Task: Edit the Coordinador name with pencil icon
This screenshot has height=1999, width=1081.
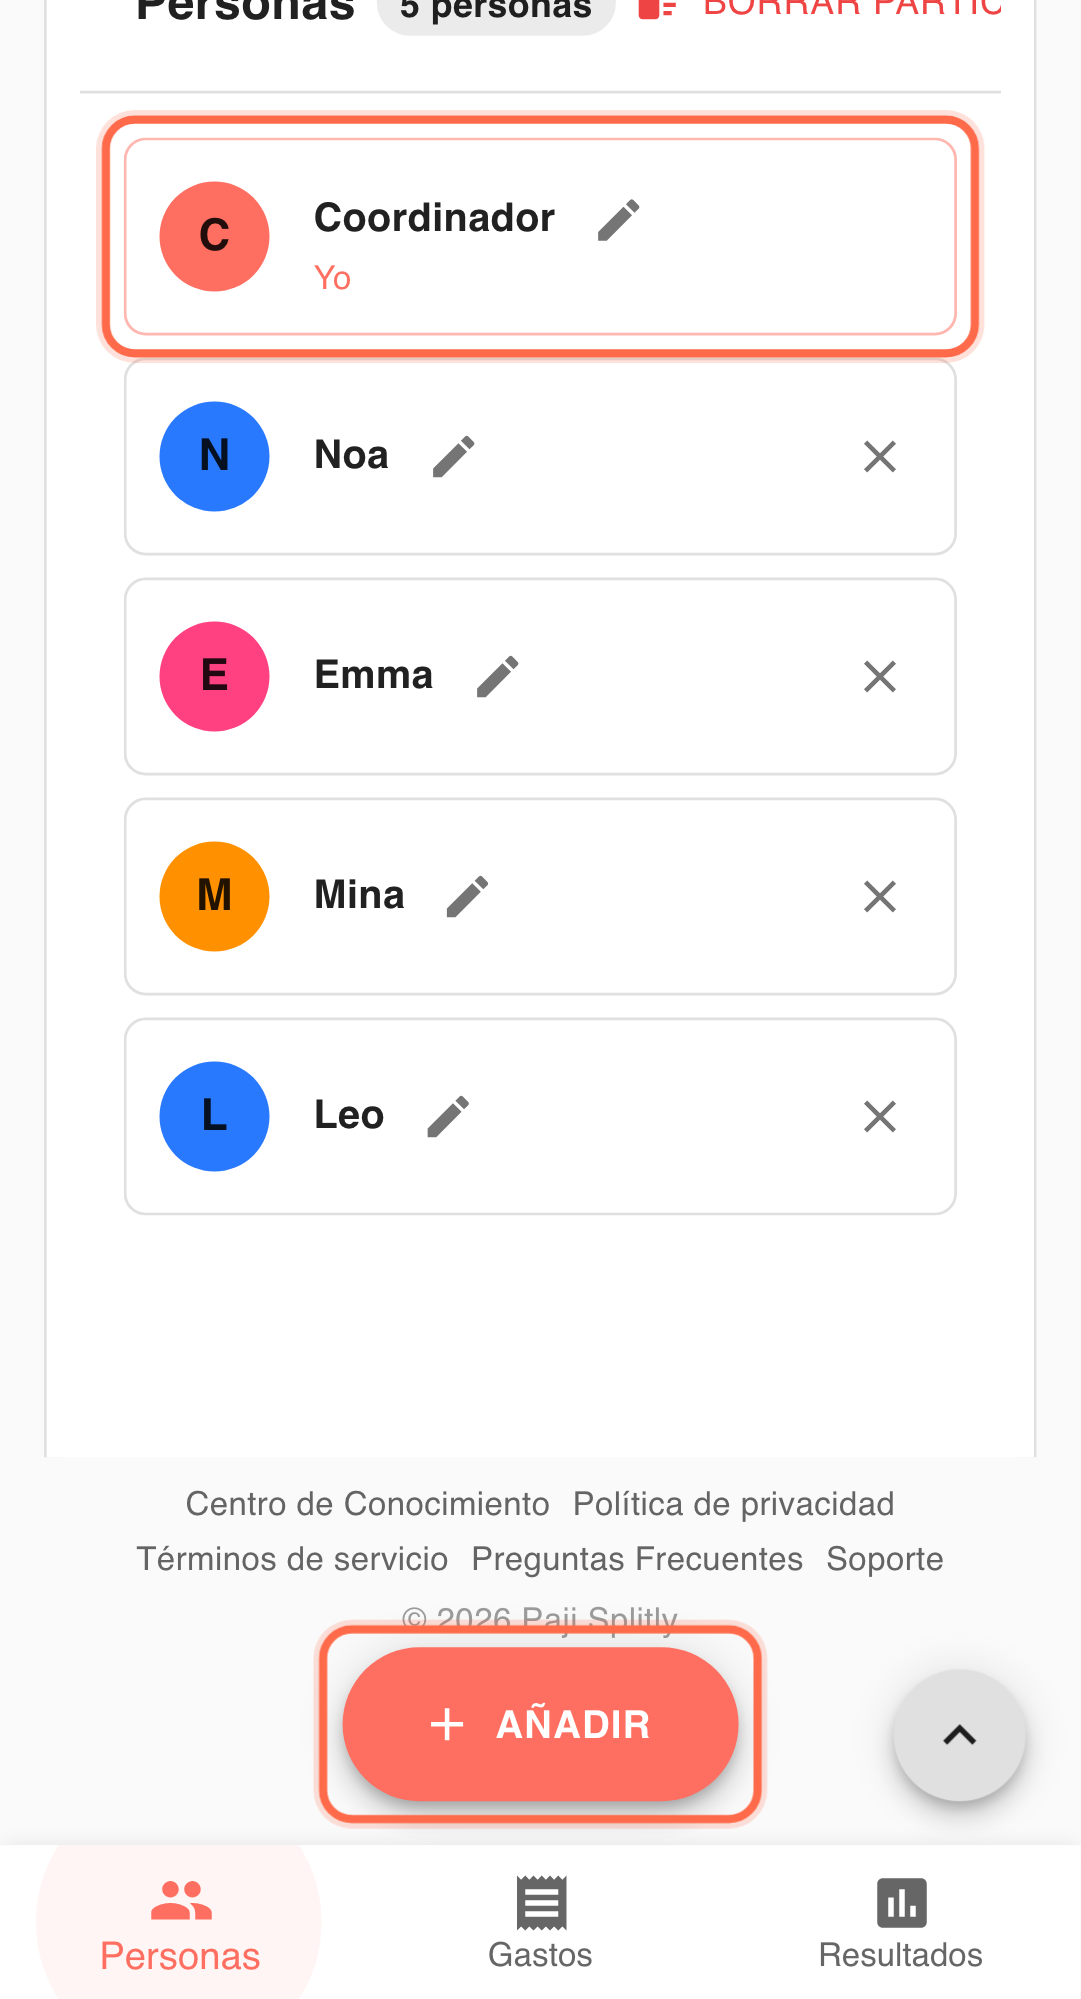Action: (x=618, y=220)
